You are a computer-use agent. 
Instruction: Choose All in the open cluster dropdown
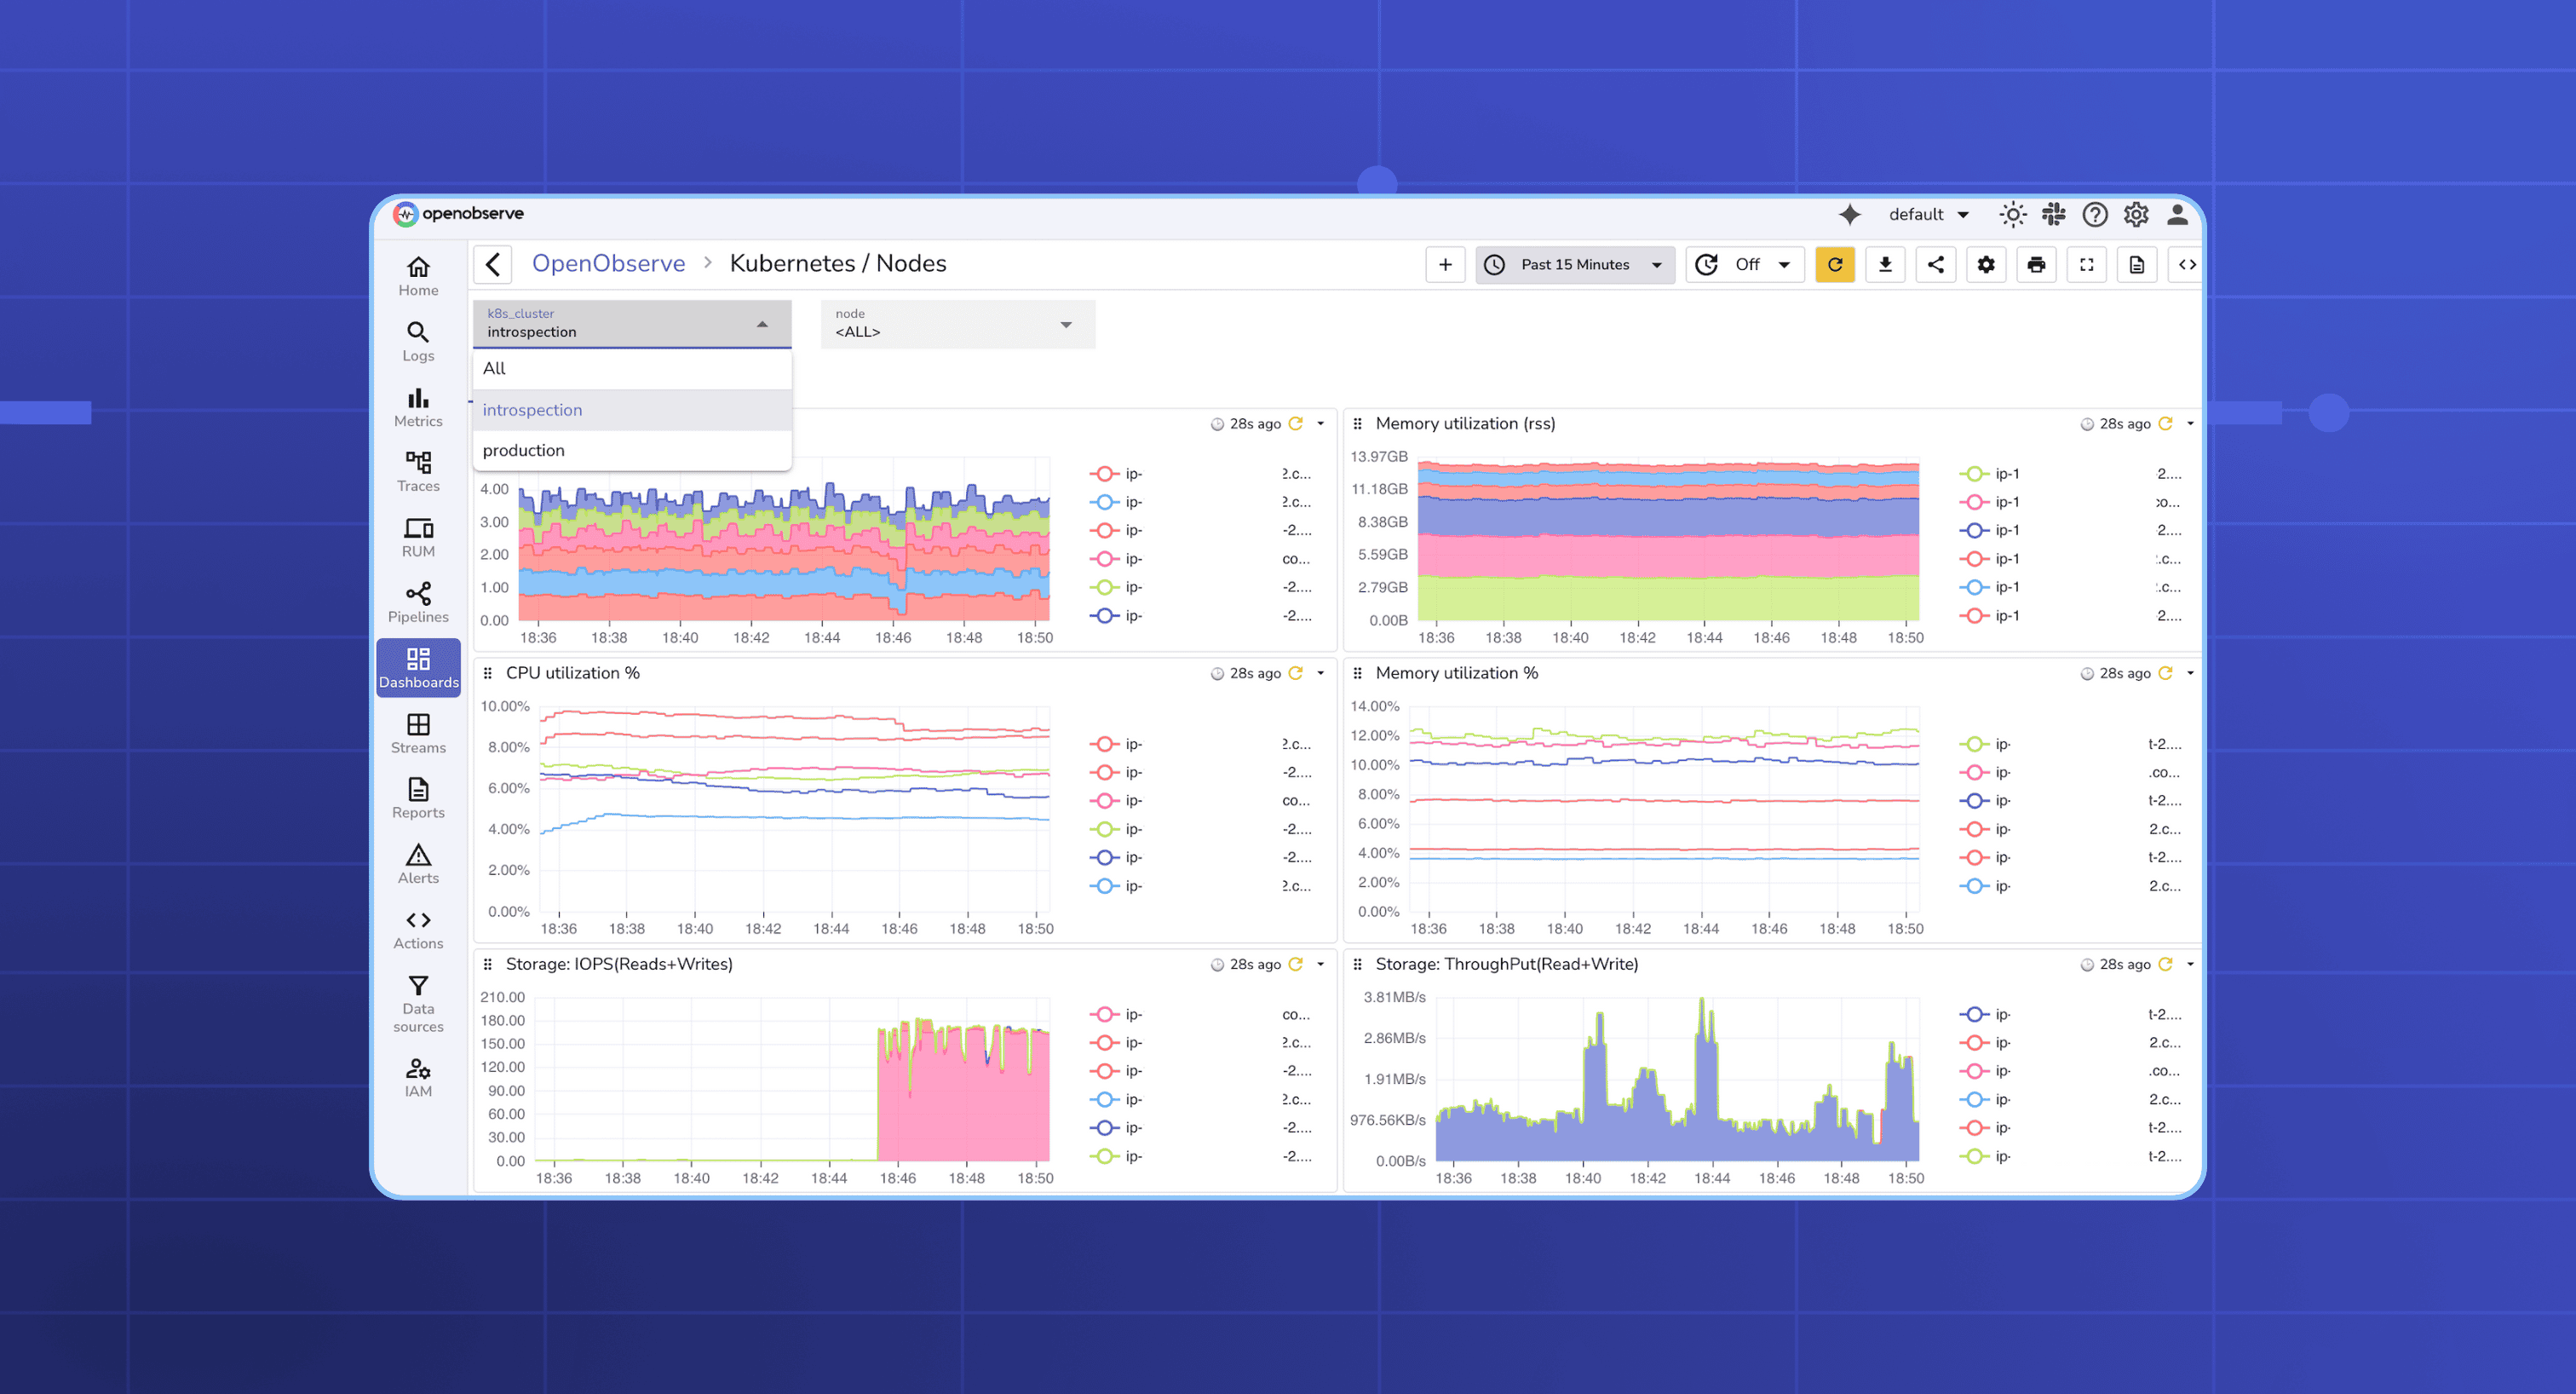click(x=494, y=368)
